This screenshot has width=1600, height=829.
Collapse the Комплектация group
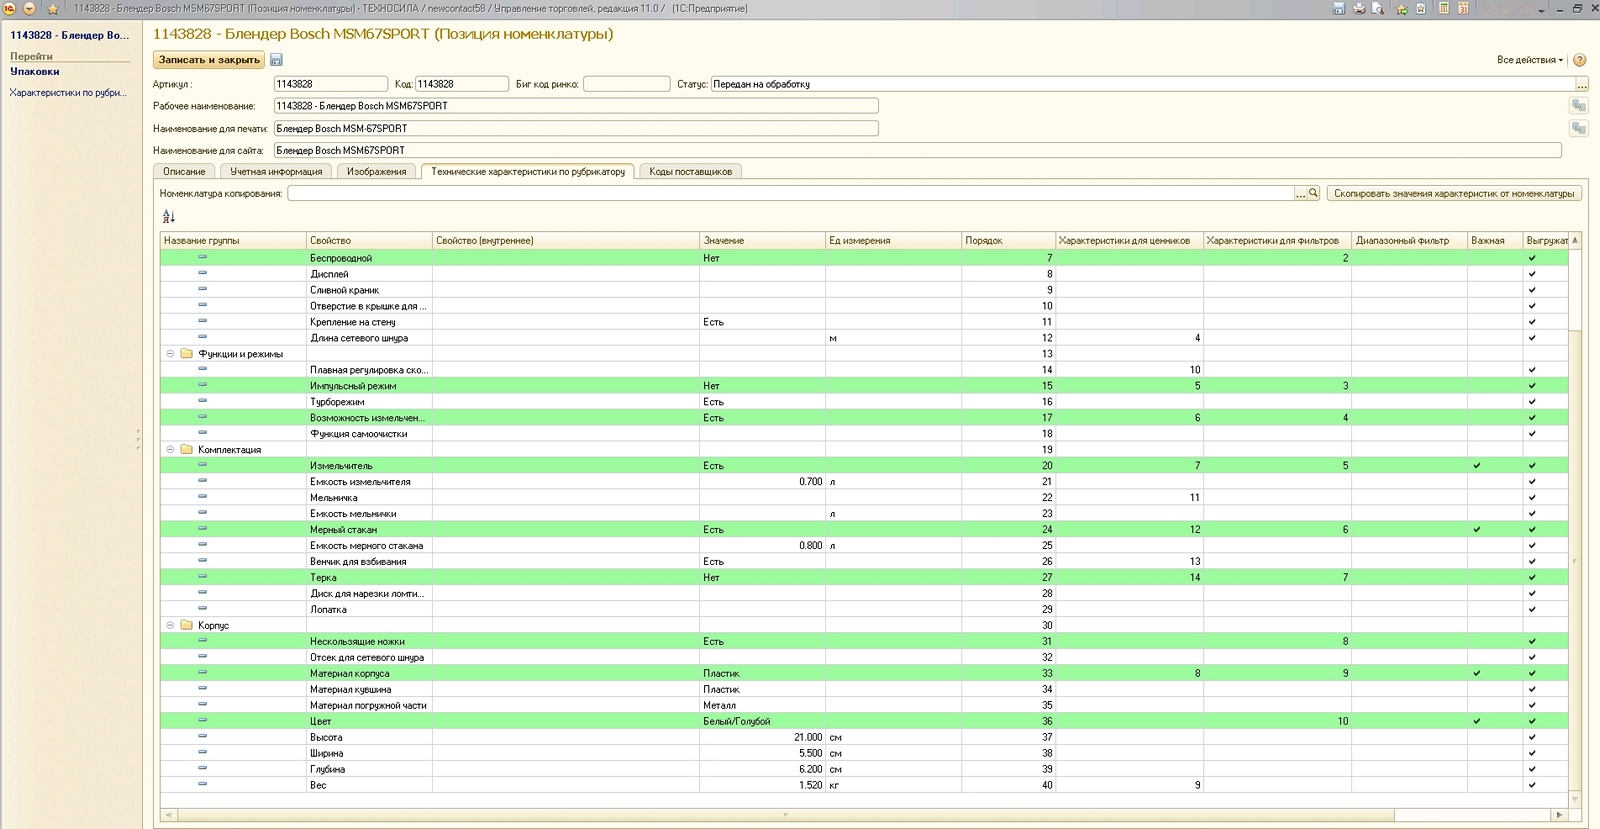point(170,450)
